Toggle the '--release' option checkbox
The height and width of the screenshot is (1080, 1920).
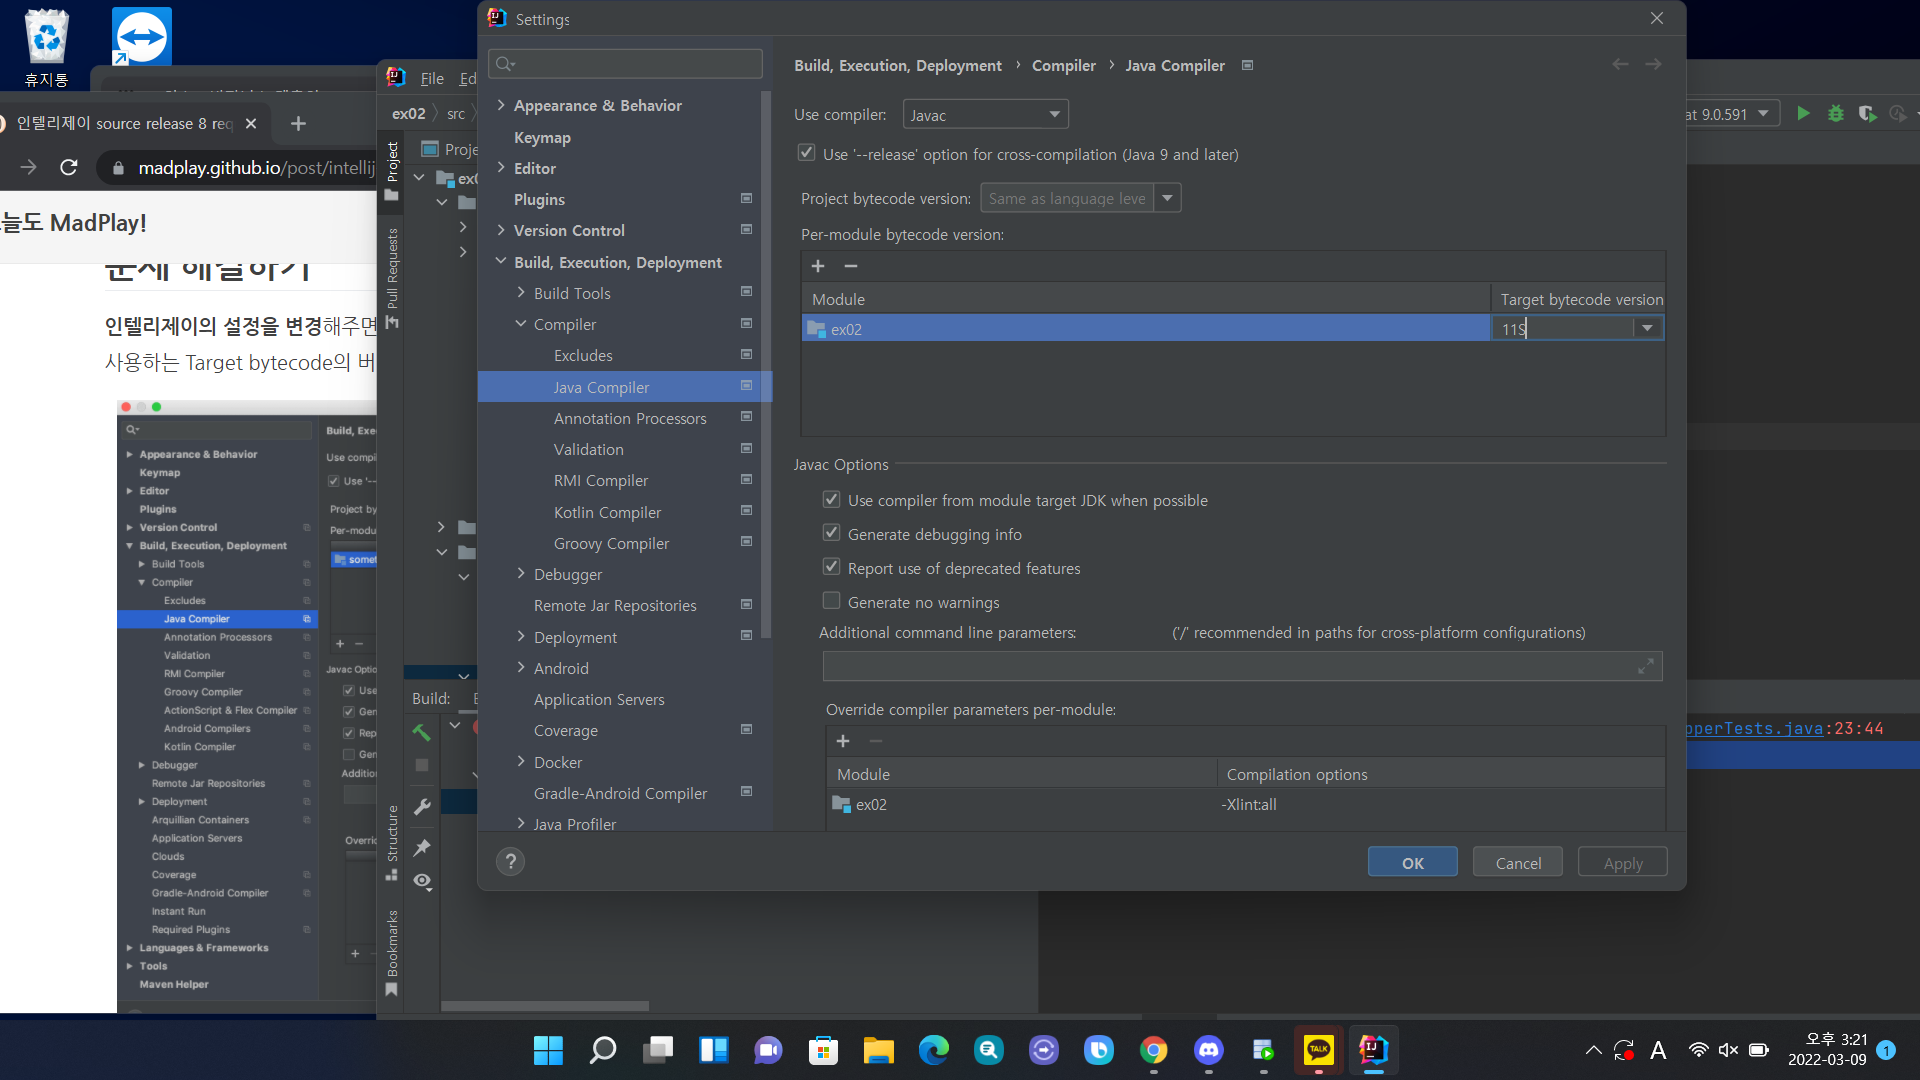[806, 154]
